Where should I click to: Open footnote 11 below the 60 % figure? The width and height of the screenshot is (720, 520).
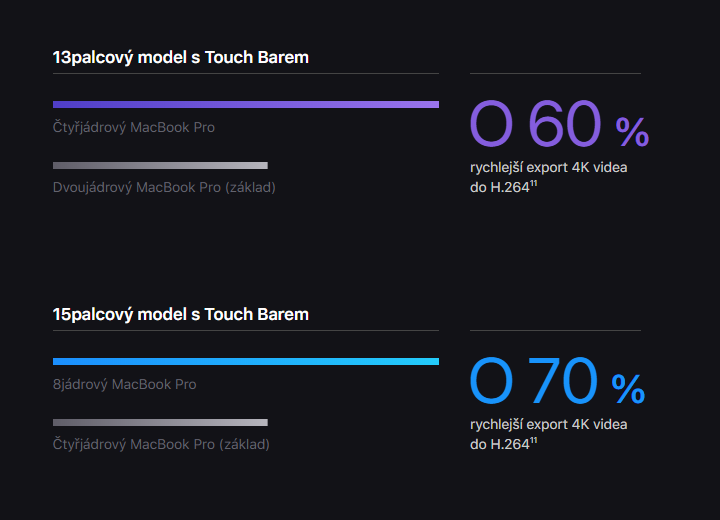pos(534,183)
